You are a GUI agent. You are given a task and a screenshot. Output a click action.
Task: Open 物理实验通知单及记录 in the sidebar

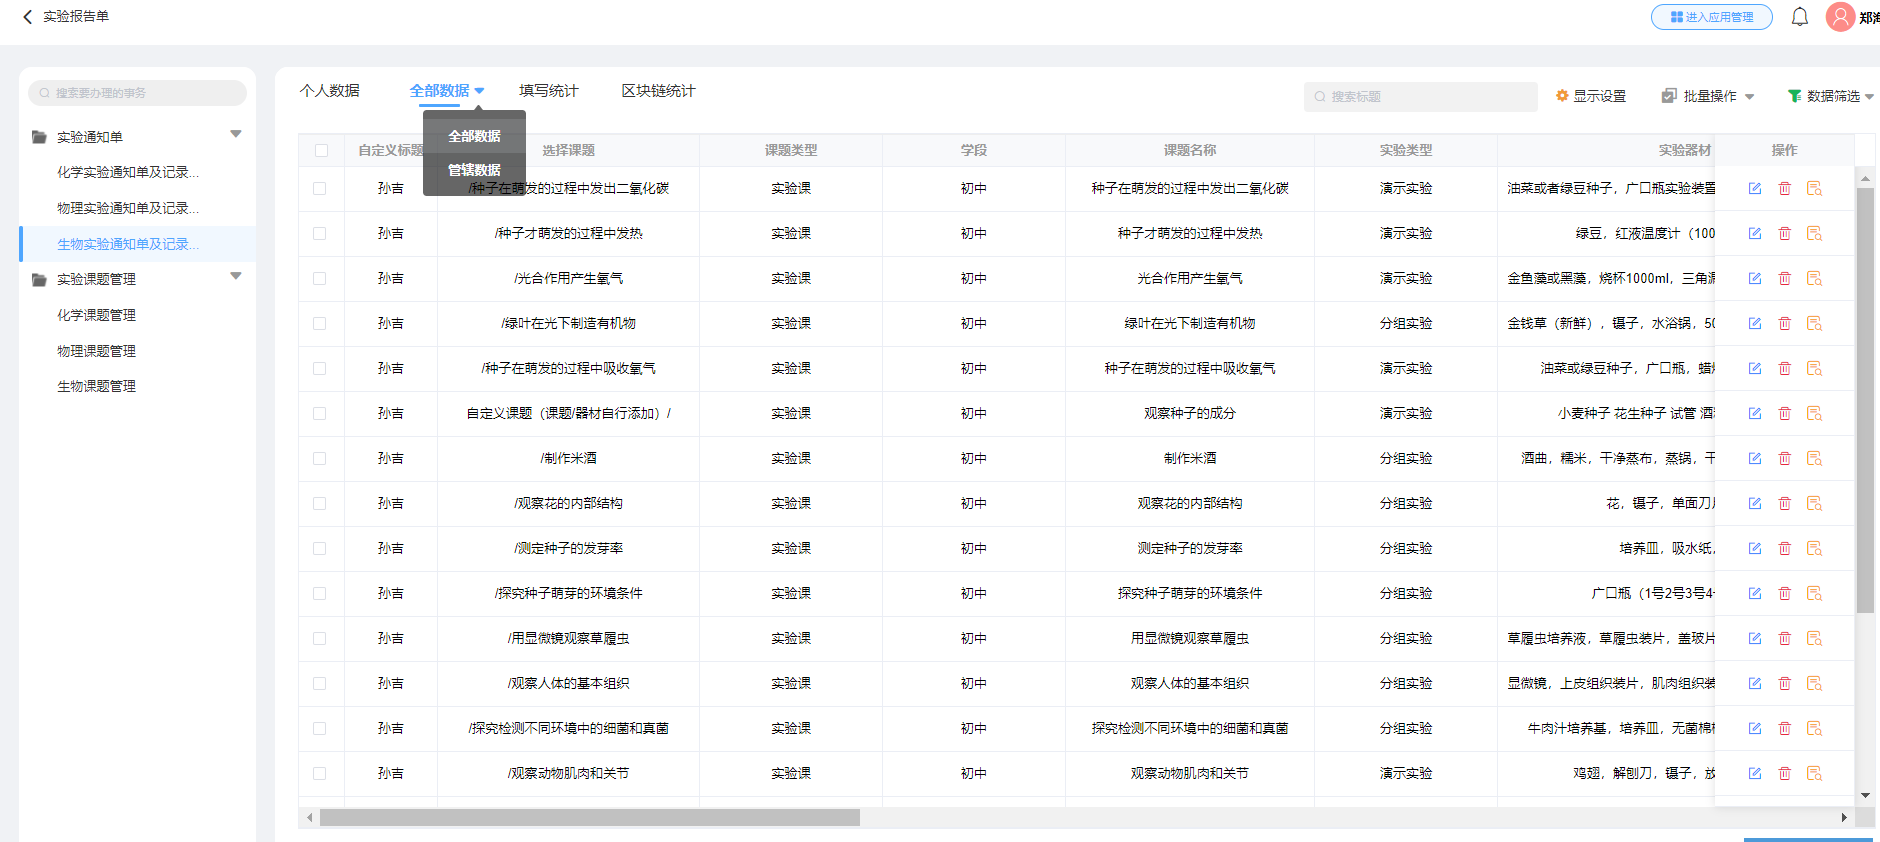click(128, 208)
